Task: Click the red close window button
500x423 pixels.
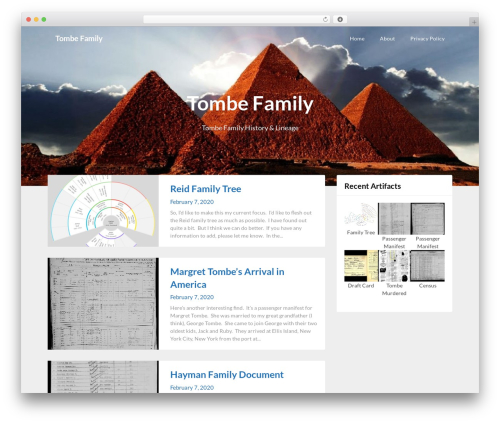Action: pos(29,20)
